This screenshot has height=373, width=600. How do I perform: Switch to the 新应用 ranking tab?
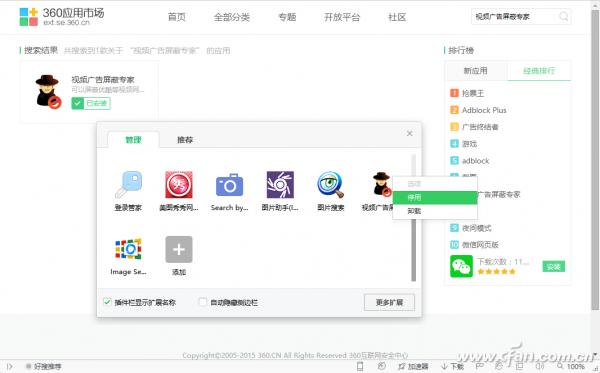click(x=476, y=71)
